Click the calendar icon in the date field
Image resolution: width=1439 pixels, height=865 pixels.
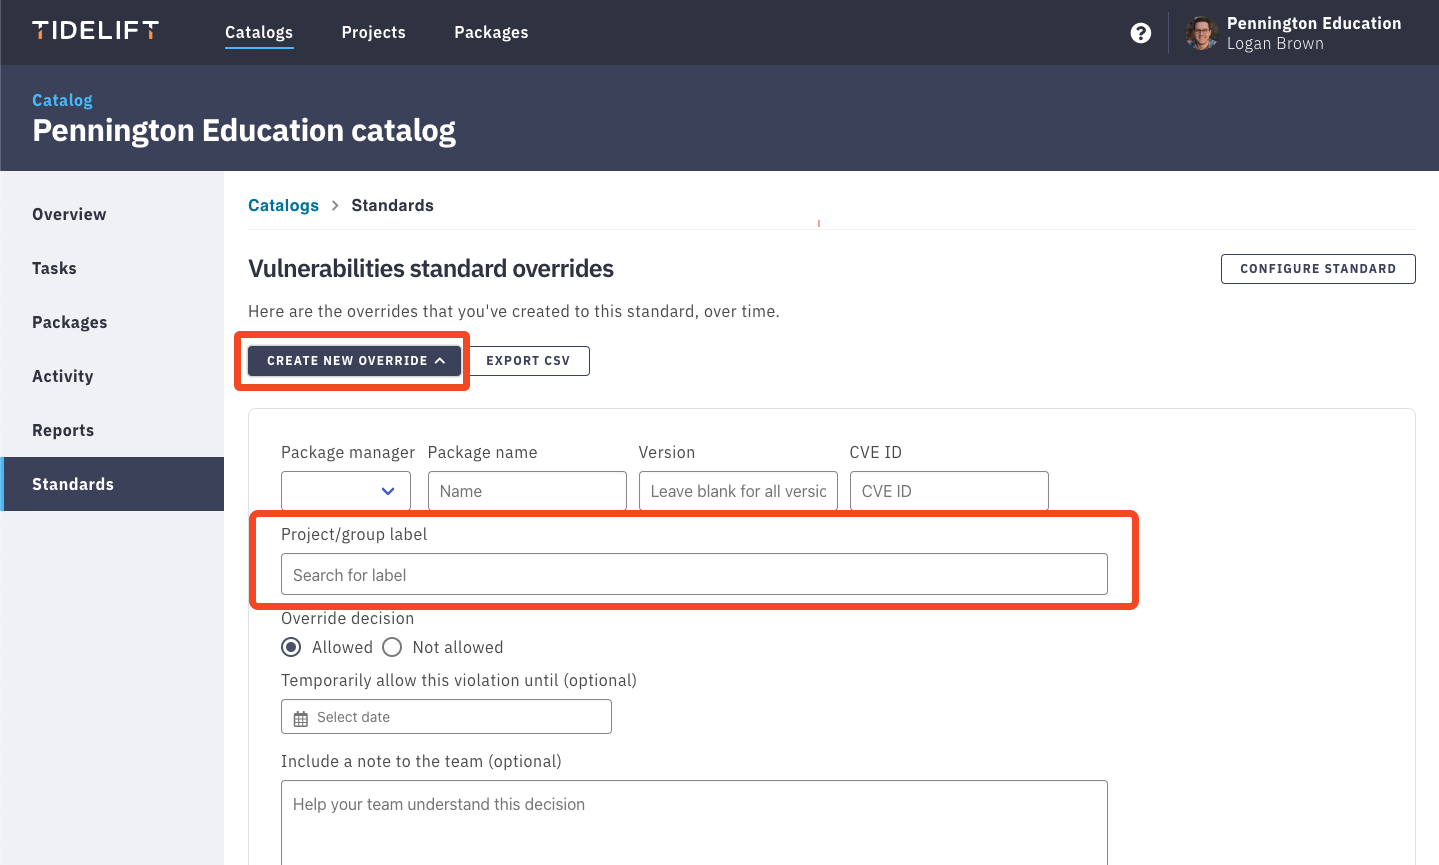pos(301,718)
